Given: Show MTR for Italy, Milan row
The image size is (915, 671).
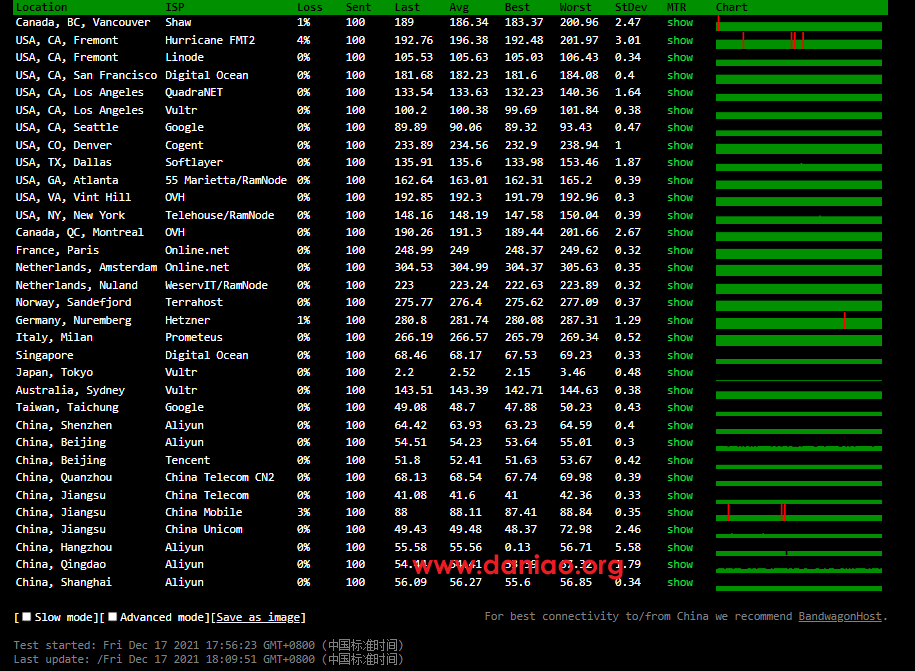Looking at the screenshot, I should coord(680,337).
